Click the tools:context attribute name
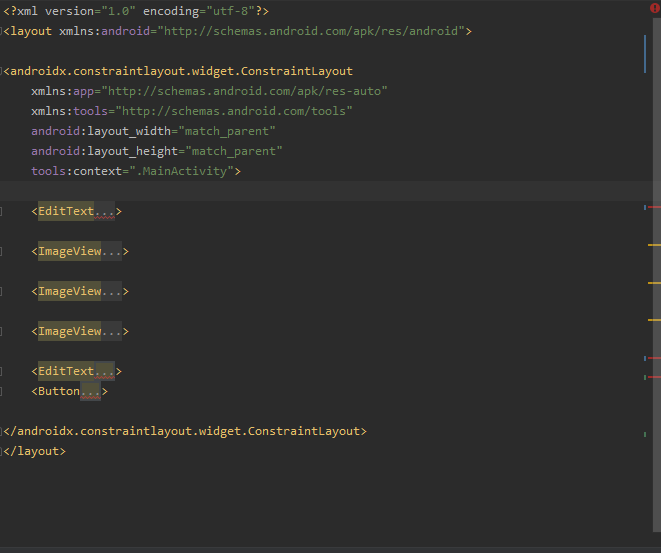The width and height of the screenshot is (661, 553). click(x=76, y=171)
